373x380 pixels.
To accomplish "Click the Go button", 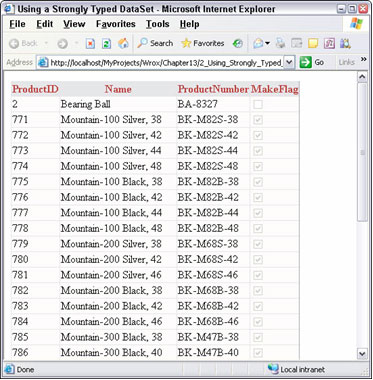I will (x=312, y=62).
